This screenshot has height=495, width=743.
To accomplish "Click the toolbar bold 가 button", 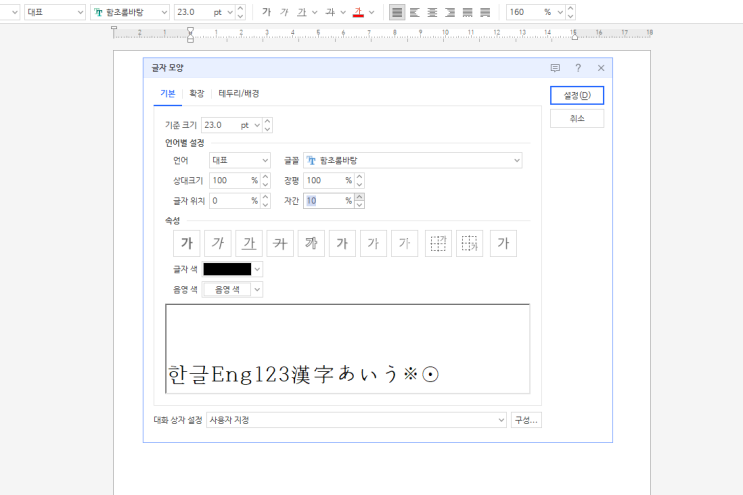I will click(266, 12).
